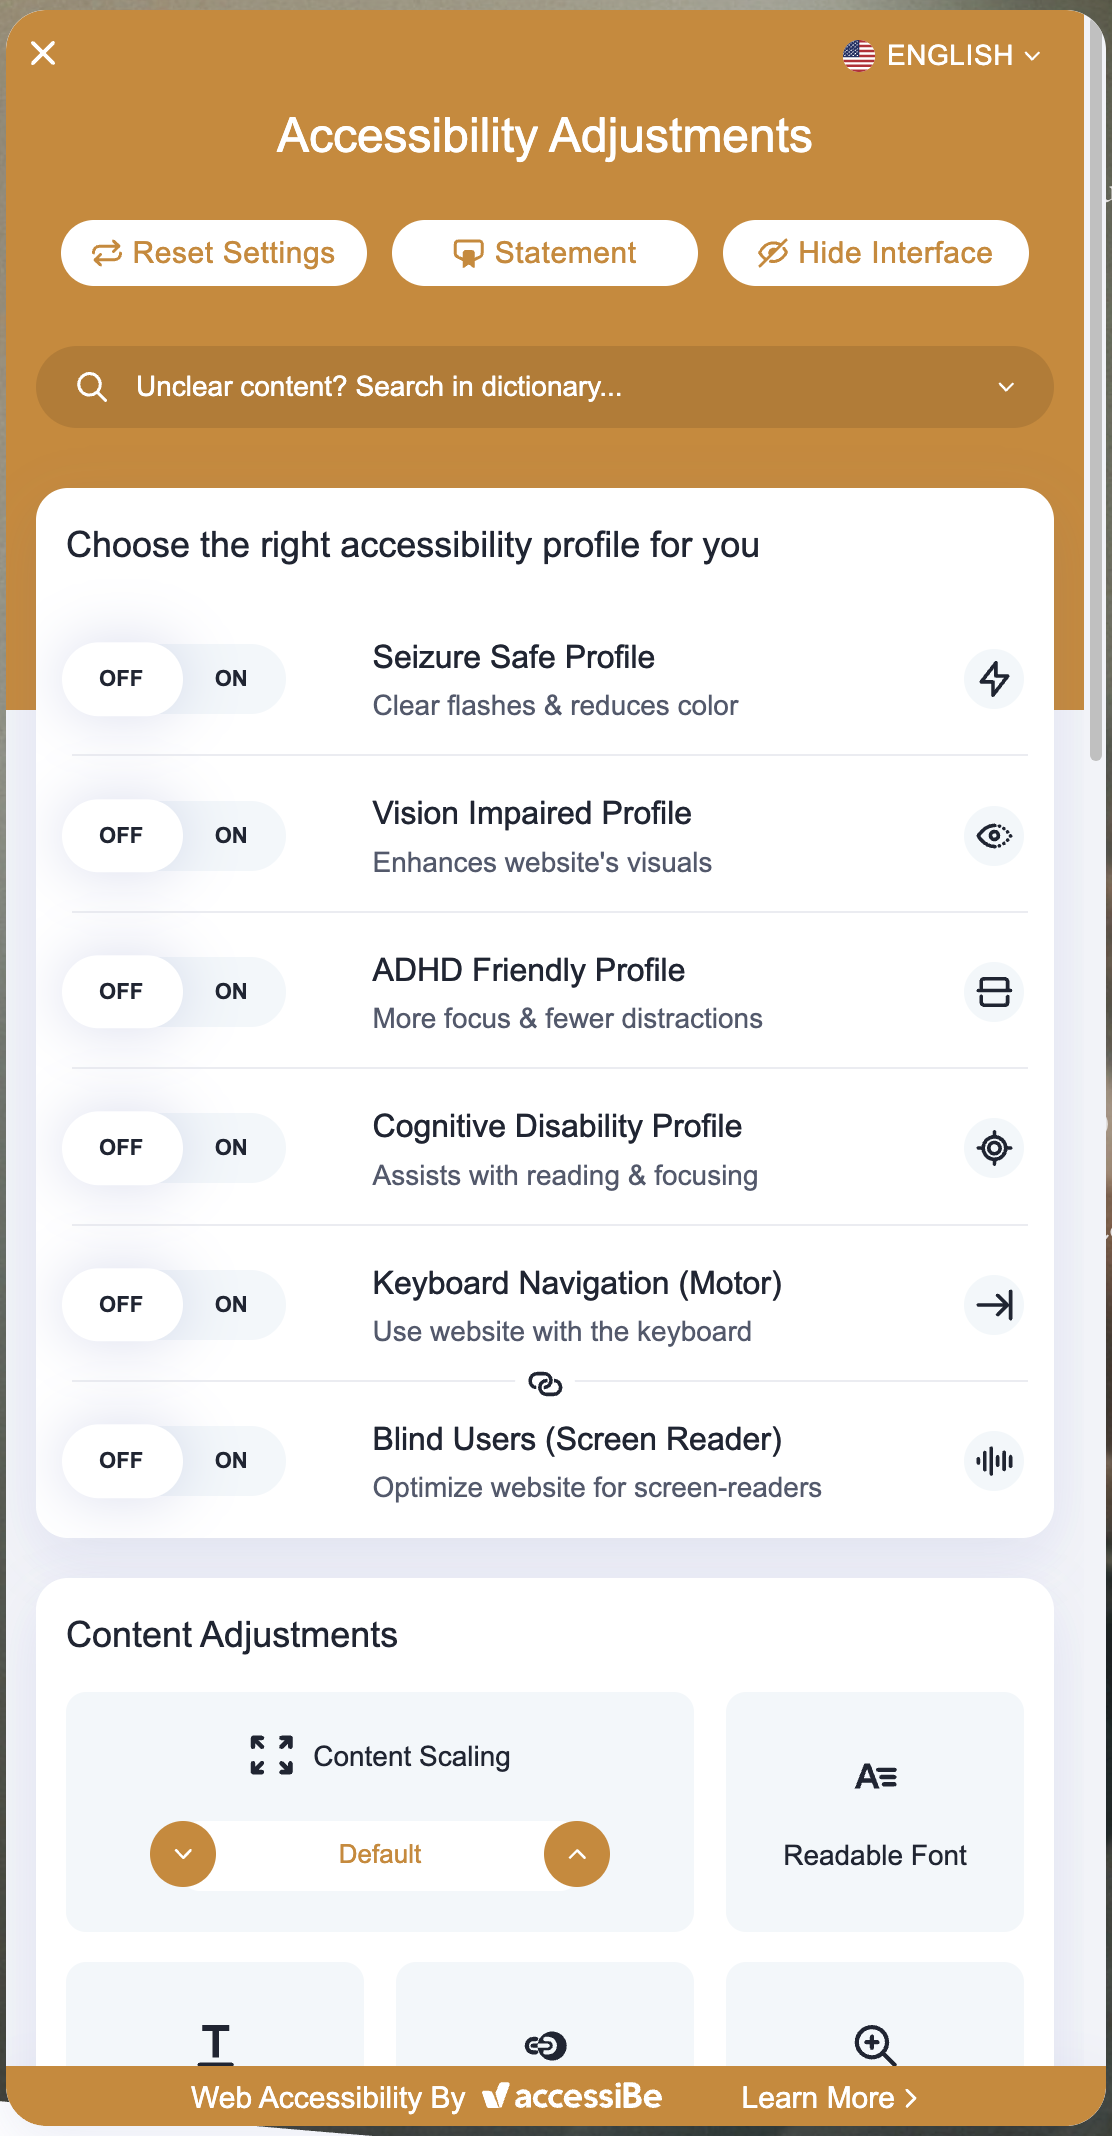Click the Readable Font icon
Viewport: 1112px width, 2136px height.
[x=875, y=1777]
